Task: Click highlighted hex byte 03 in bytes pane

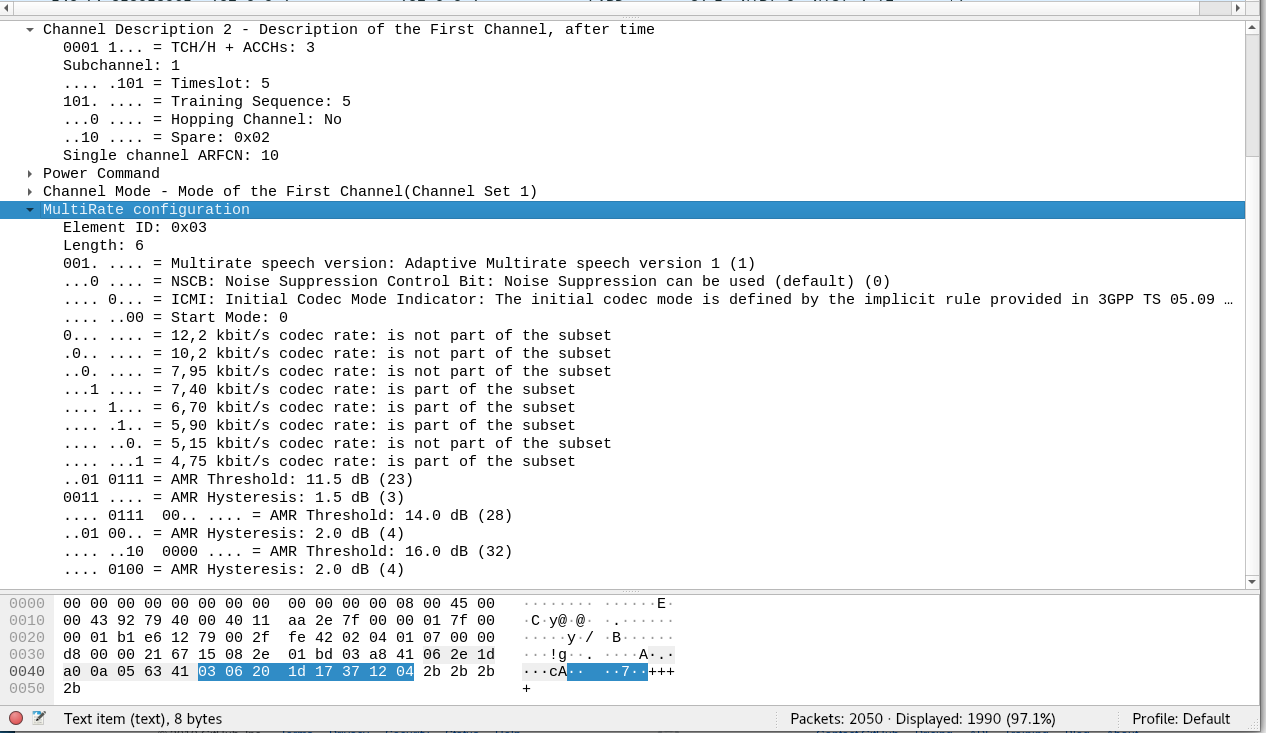Action: point(207,671)
